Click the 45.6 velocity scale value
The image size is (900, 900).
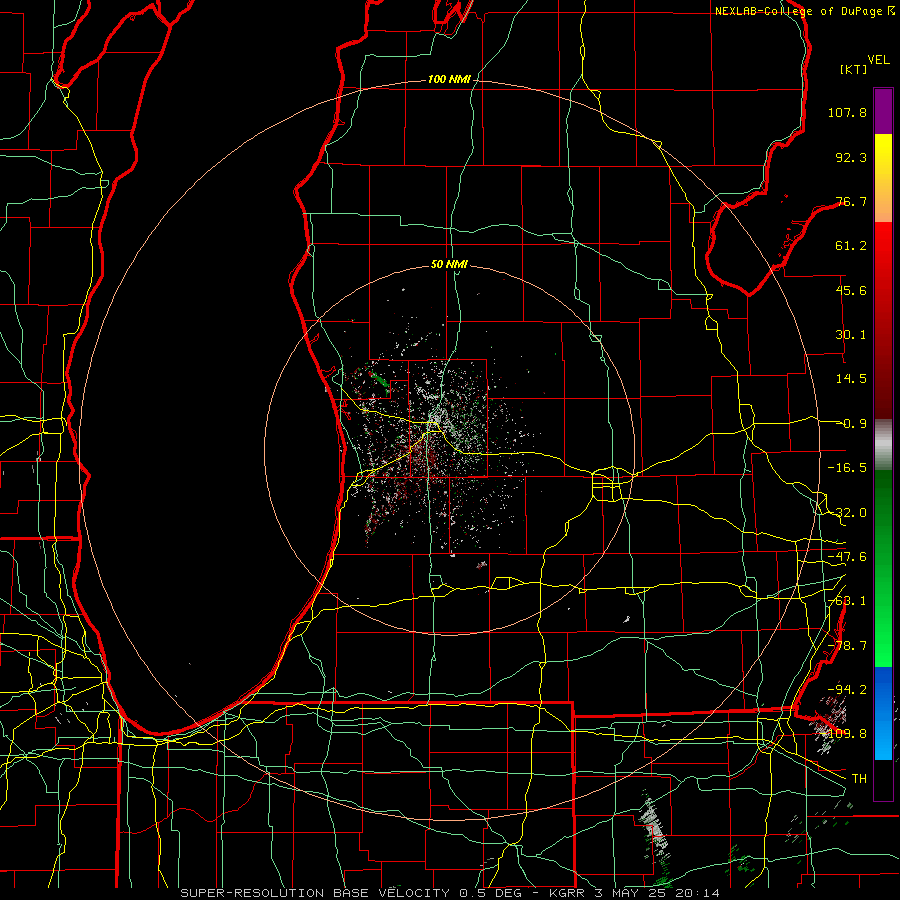(851, 290)
